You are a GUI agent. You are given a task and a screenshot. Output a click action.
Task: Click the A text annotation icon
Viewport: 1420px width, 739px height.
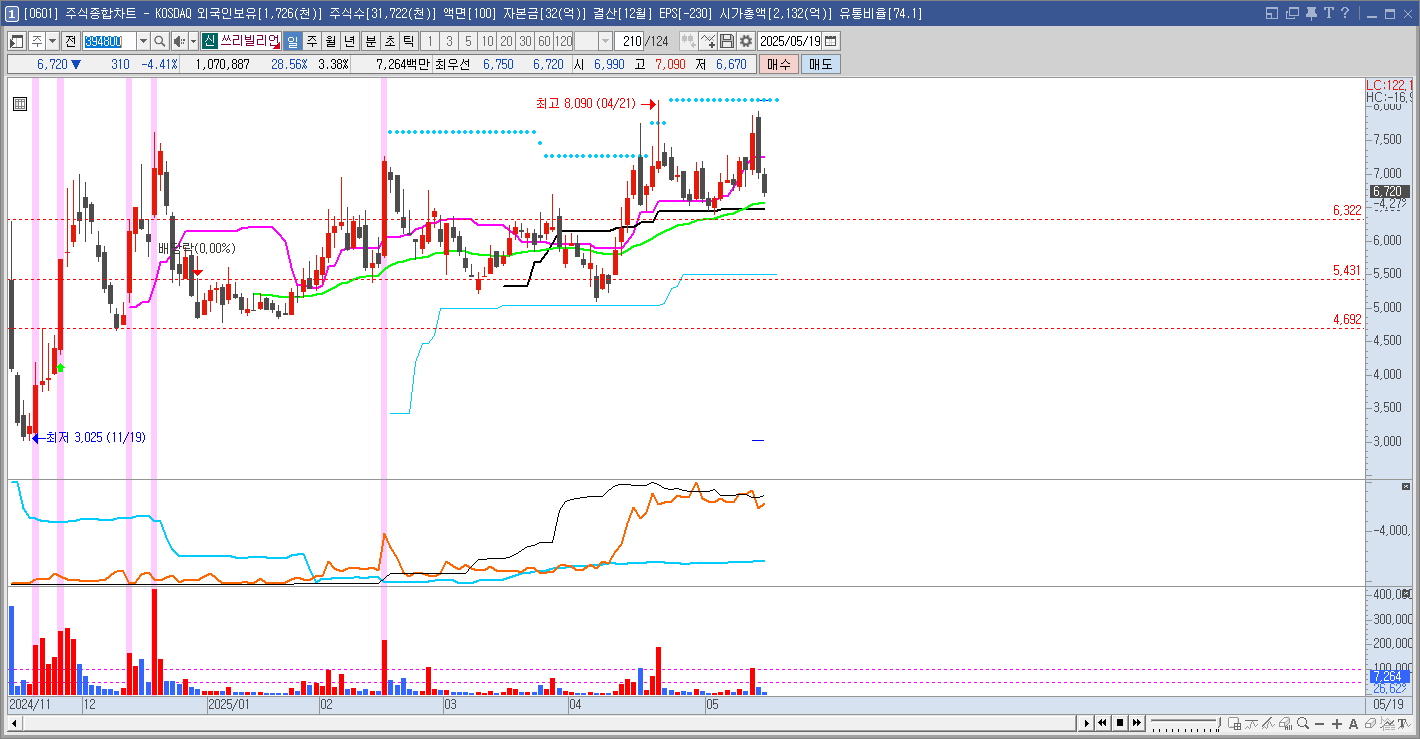pos(1353,723)
